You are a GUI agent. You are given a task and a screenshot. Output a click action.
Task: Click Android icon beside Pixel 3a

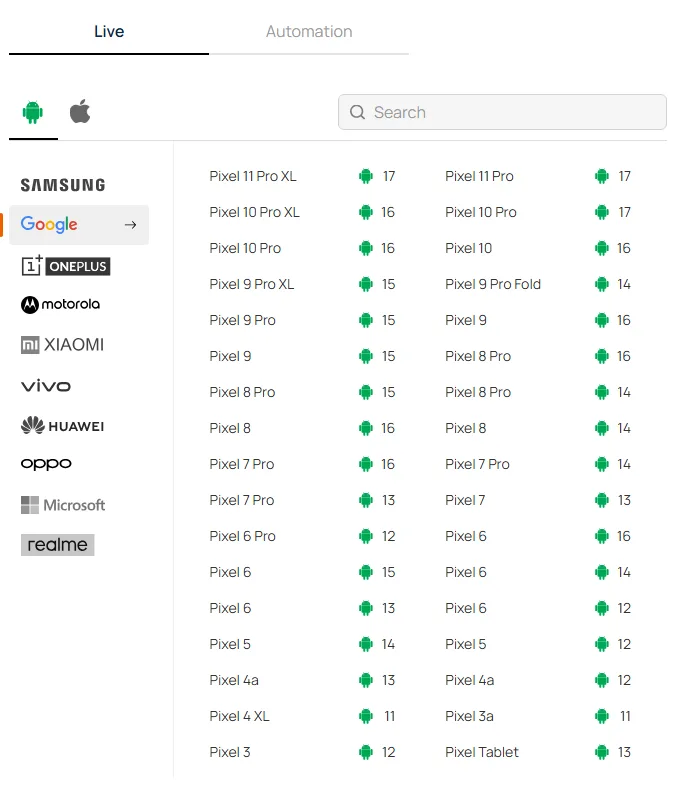point(602,716)
